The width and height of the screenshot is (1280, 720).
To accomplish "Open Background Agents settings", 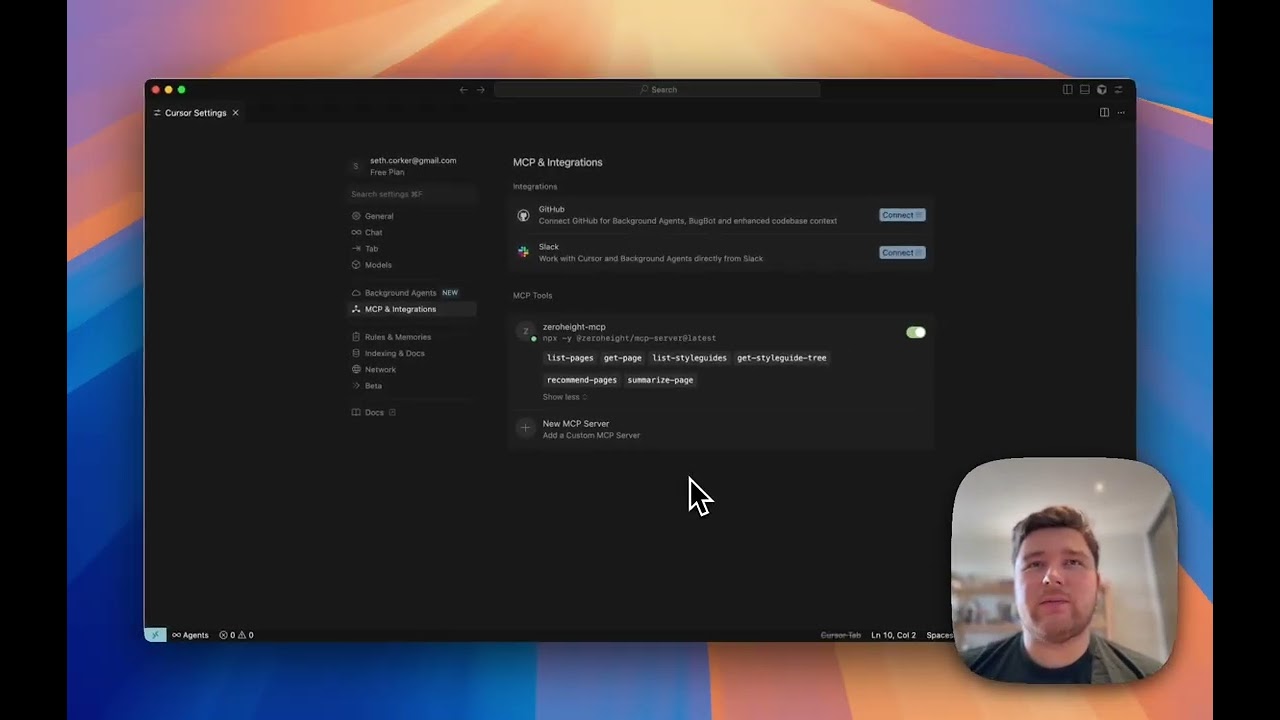I will pos(404,293).
